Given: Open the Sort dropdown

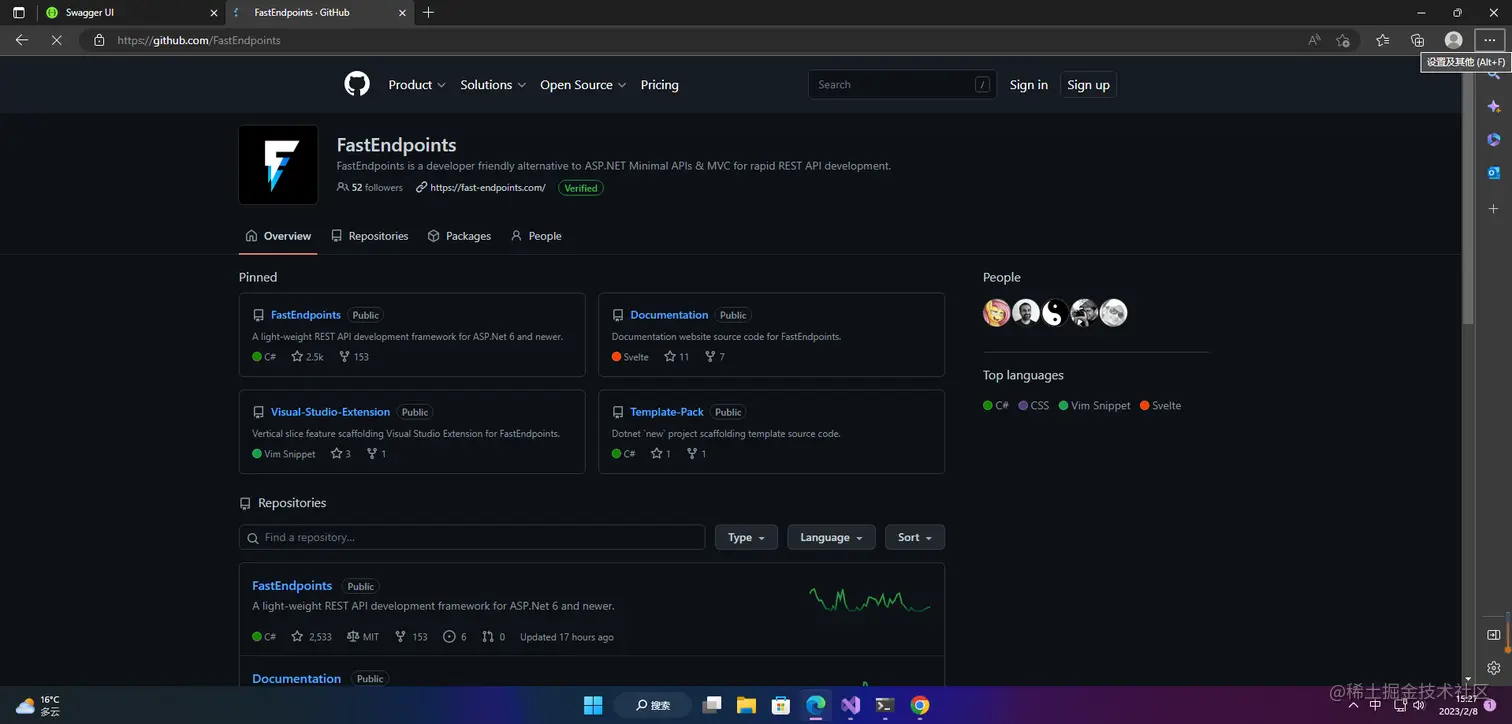Looking at the screenshot, I should click(x=915, y=537).
